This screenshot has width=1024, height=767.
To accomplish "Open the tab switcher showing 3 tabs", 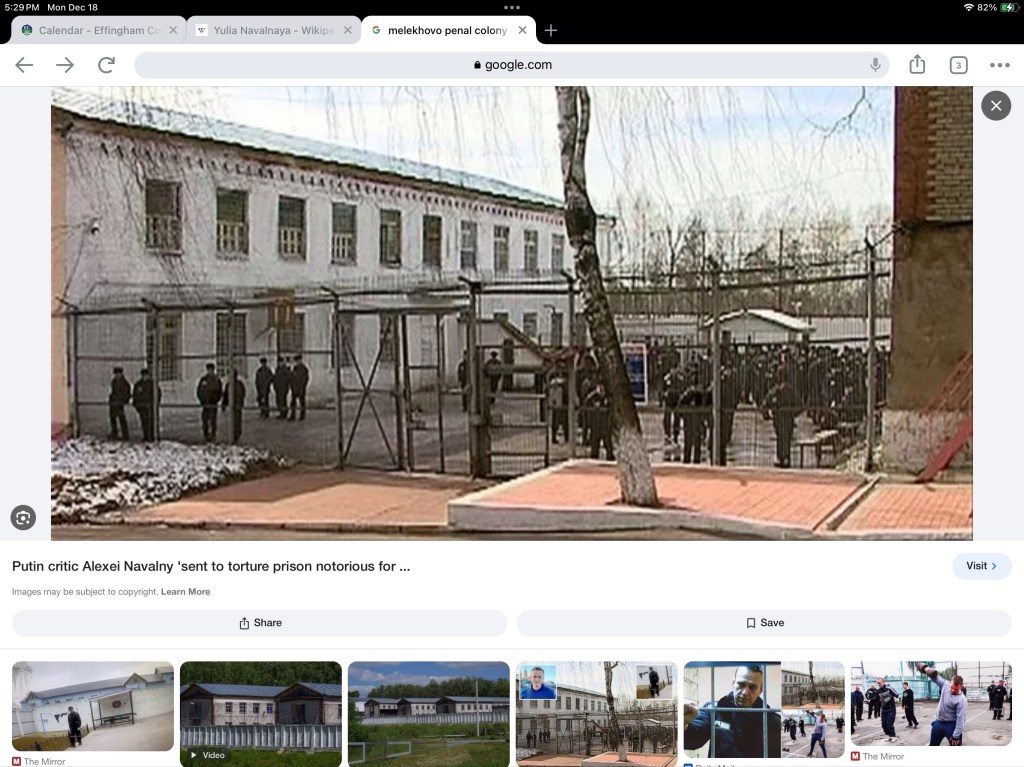I will click(958, 65).
